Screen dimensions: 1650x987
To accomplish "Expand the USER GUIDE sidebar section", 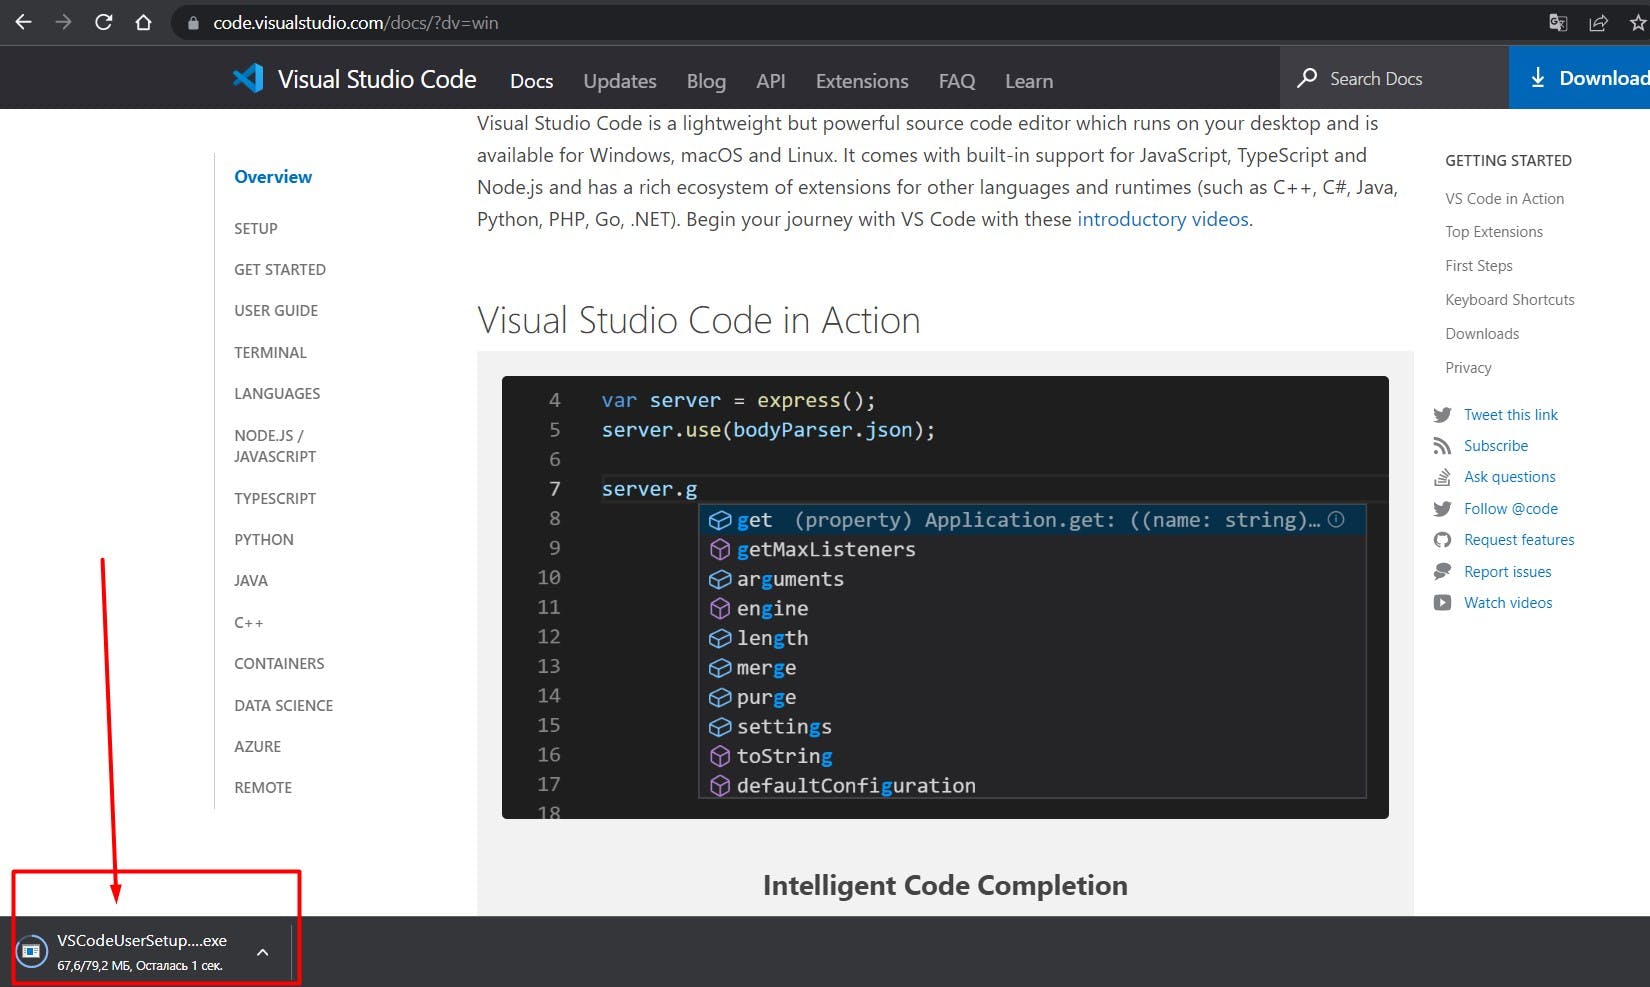I will [x=276, y=311].
